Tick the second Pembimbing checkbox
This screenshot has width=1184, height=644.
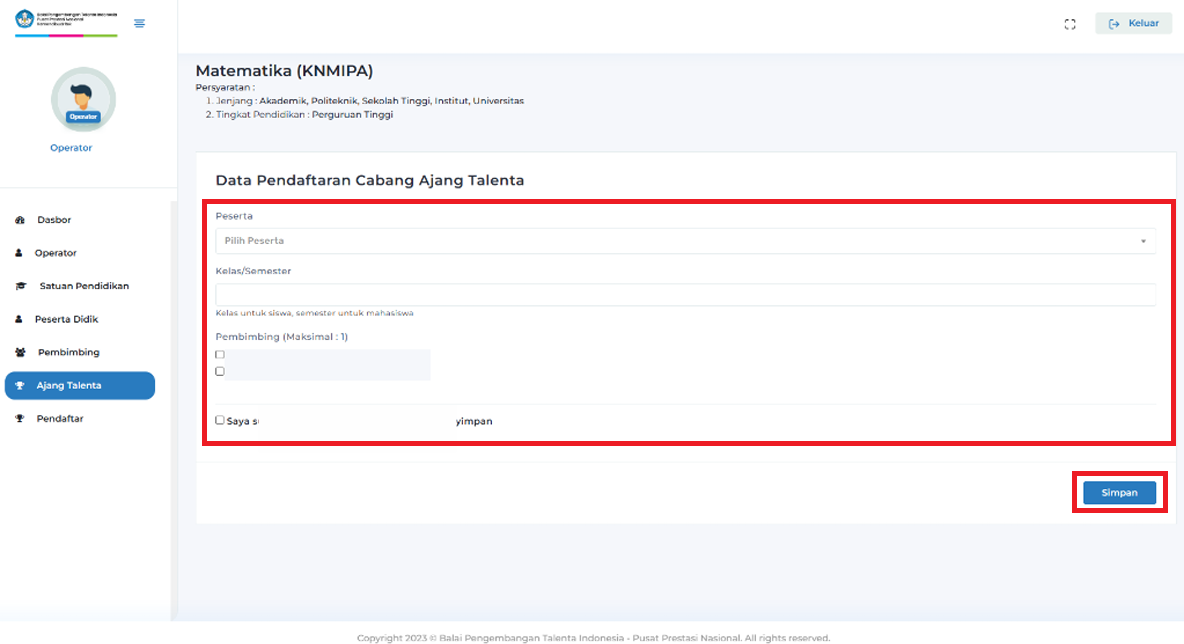point(220,371)
